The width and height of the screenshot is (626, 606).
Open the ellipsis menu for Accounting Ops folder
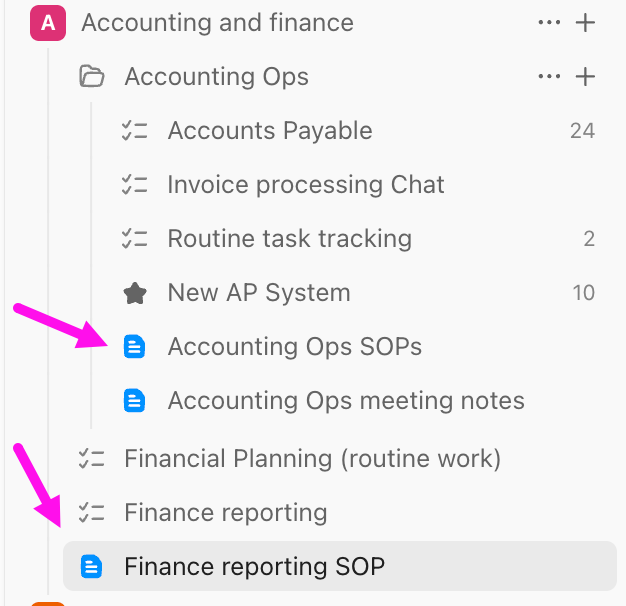tap(549, 76)
